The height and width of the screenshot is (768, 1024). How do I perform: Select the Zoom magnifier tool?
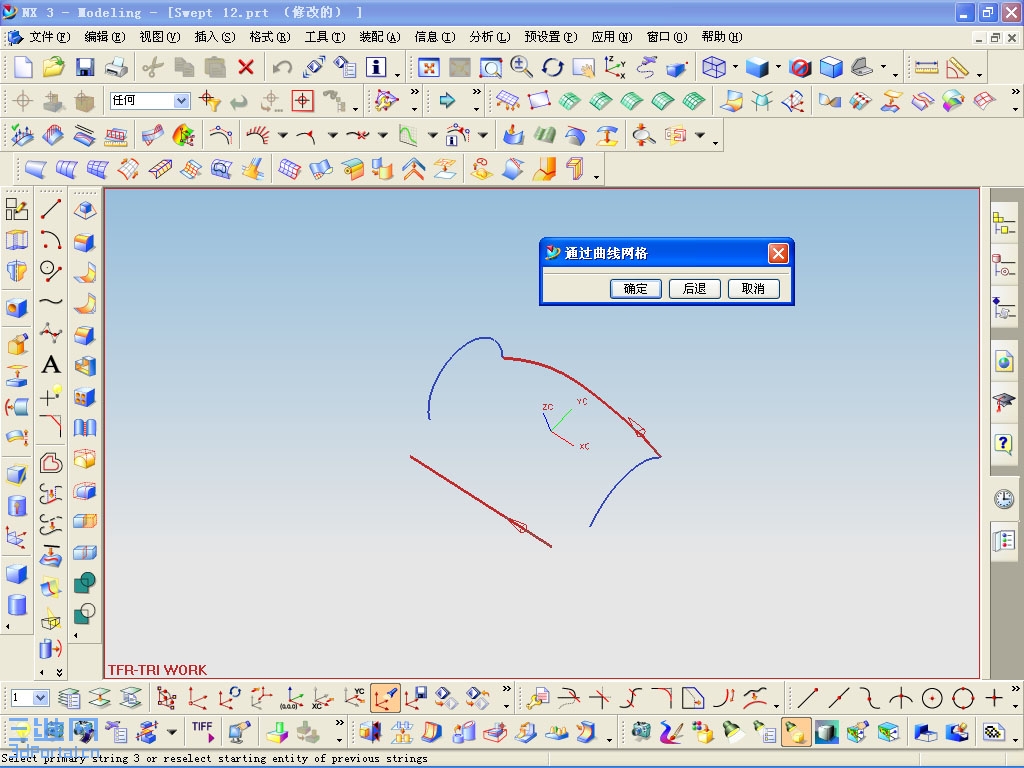(x=521, y=67)
